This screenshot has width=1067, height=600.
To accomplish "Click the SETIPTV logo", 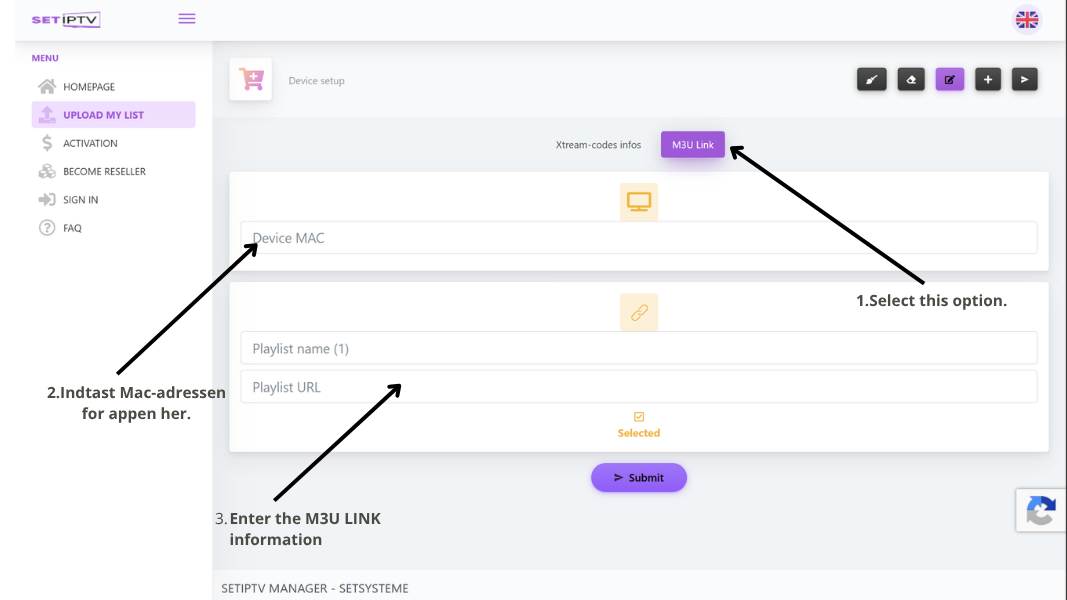I will pyautogui.click(x=66, y=20).
